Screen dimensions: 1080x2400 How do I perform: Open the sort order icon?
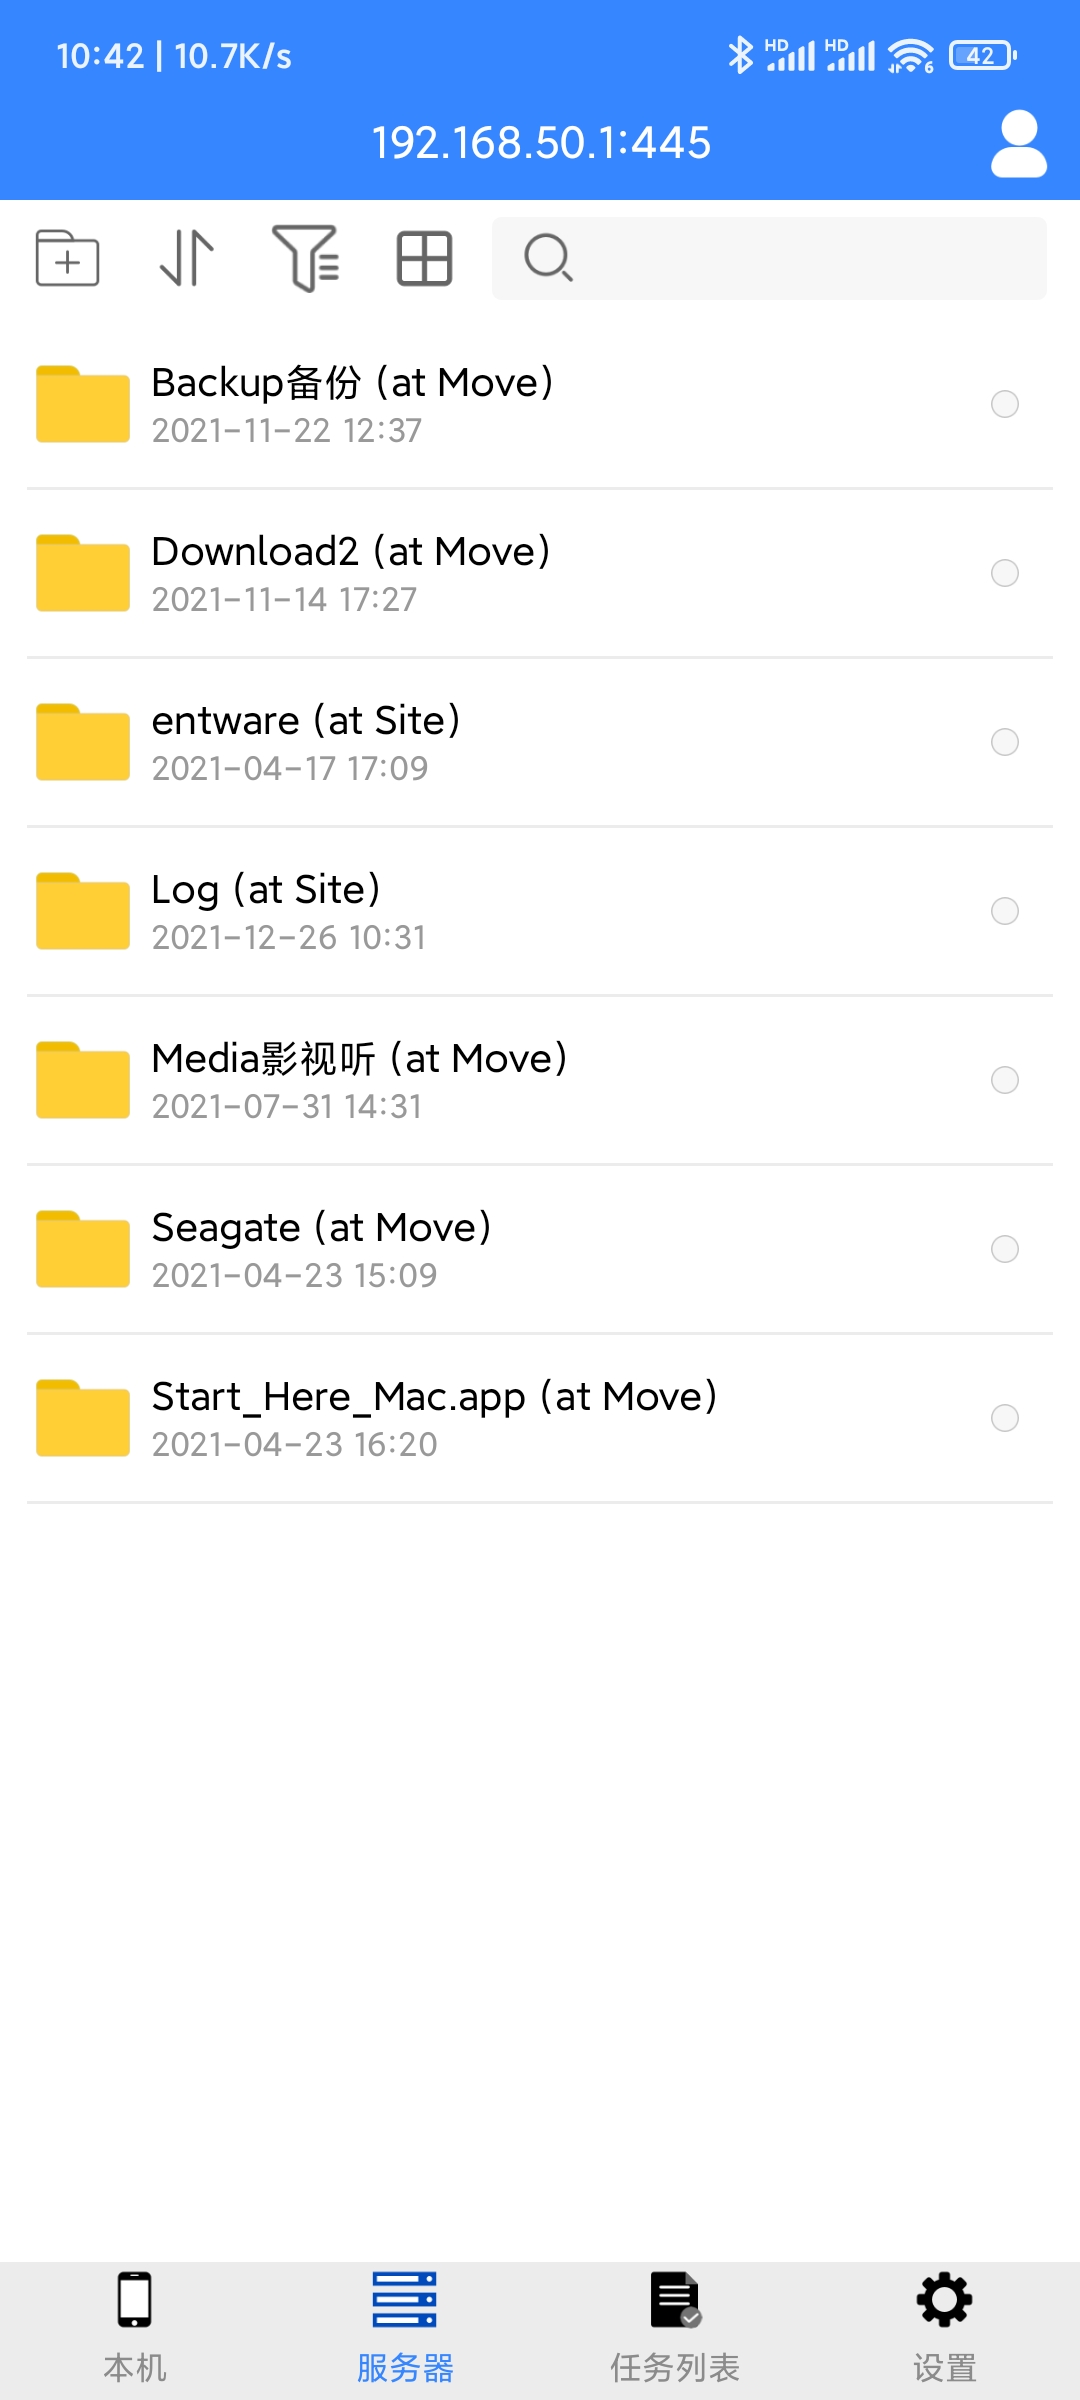[x=187, y=258]
